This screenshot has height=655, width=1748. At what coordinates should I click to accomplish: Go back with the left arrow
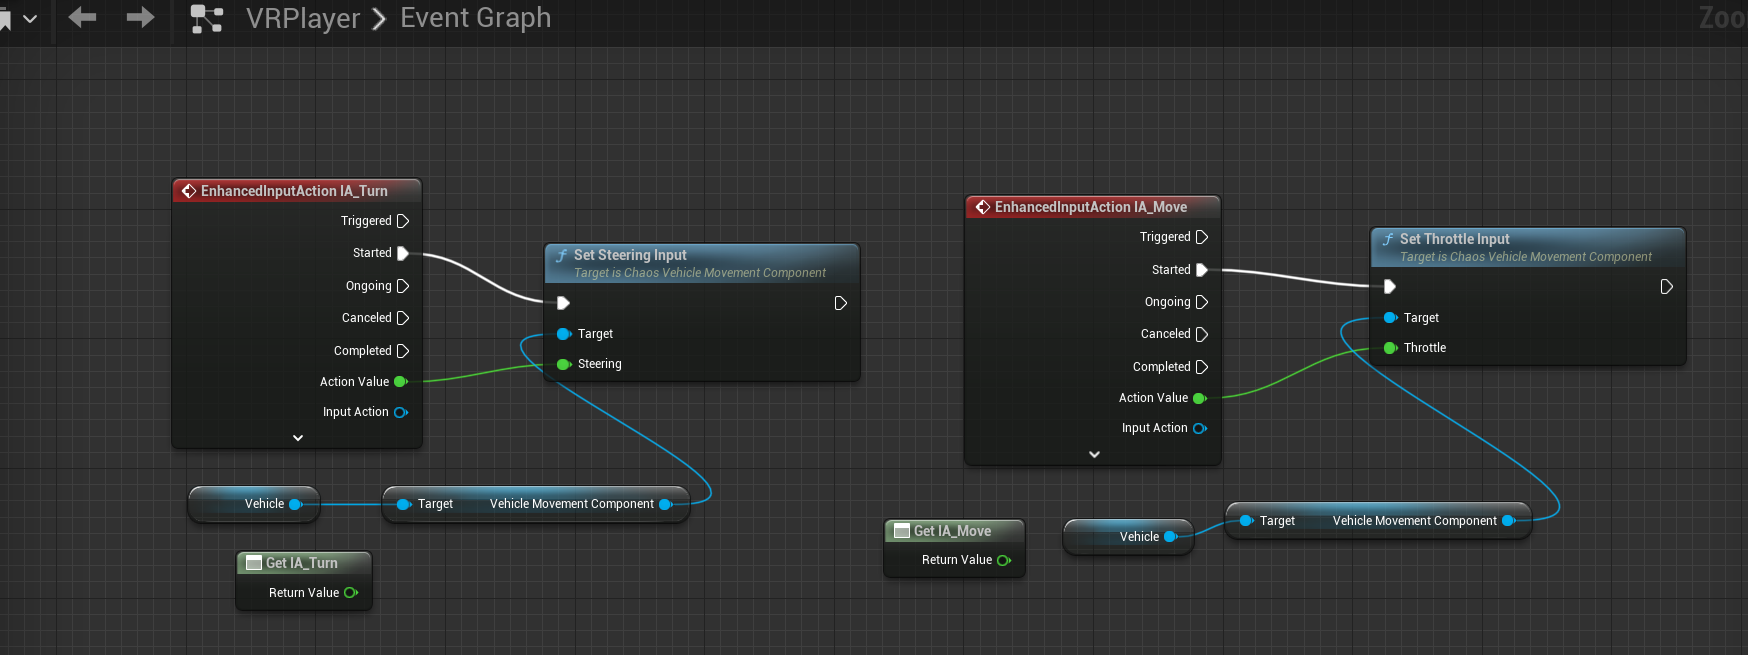83,17
